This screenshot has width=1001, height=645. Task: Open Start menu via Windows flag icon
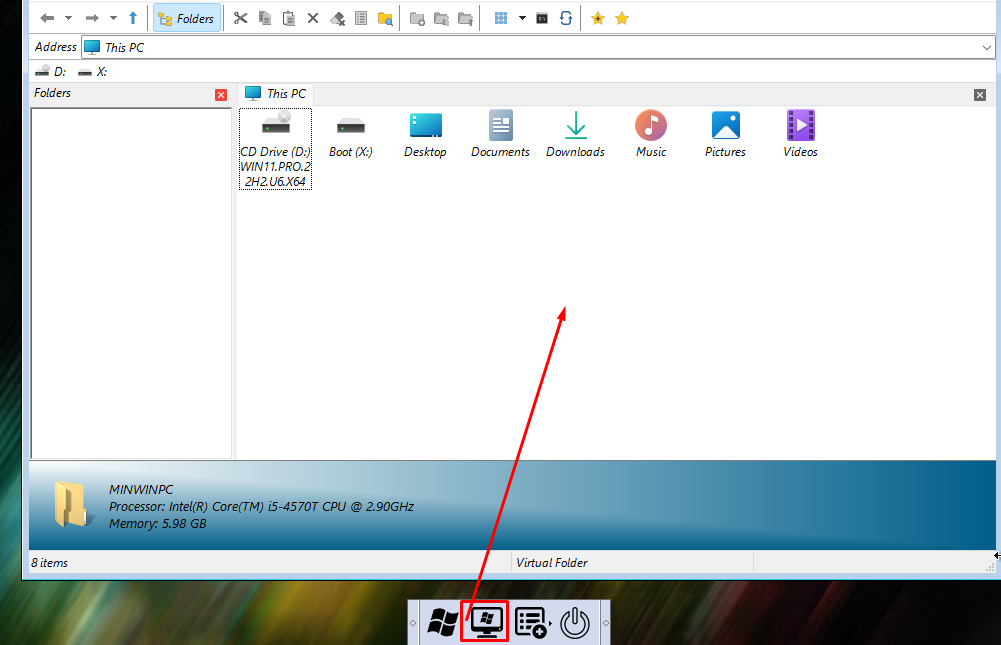(x=442, y=623)
